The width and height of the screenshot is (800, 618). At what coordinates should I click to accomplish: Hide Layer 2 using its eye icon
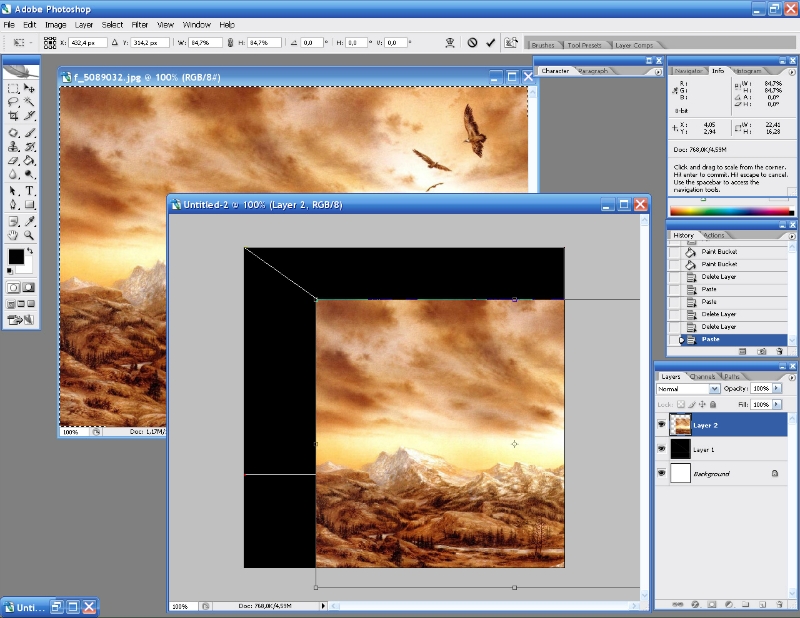click(662, 425)
